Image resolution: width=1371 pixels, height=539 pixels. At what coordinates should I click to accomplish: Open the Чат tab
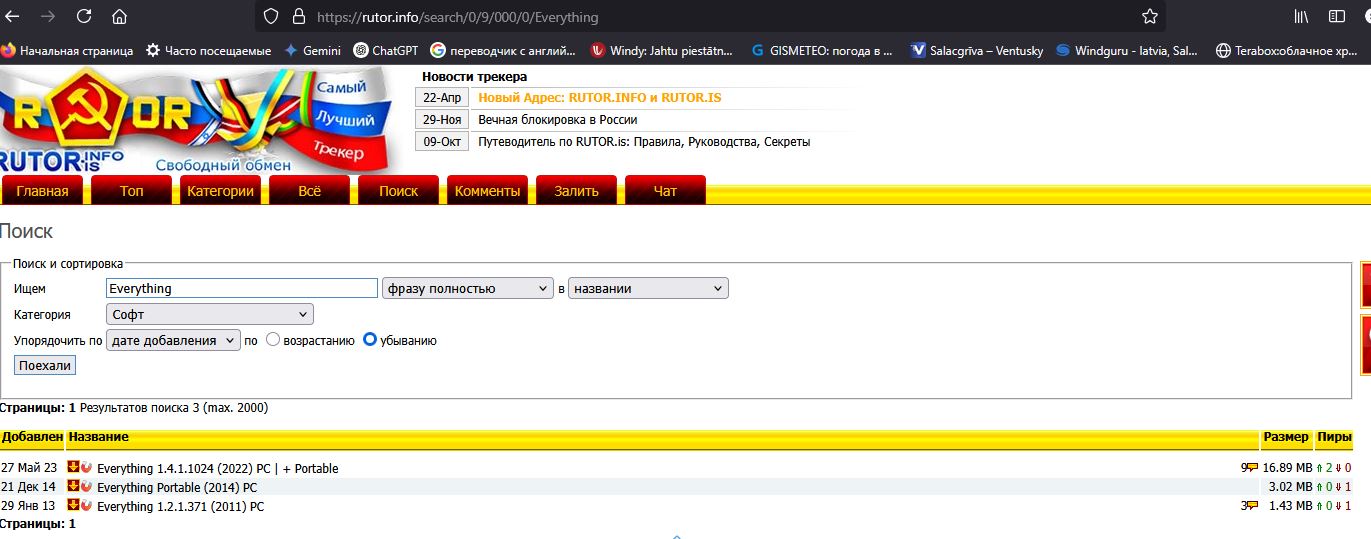click(665, 191)
